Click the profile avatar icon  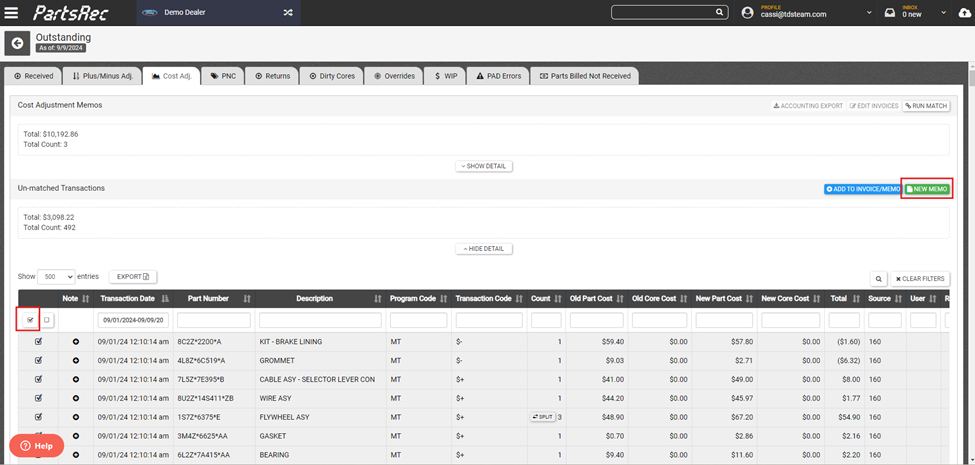pyautogui.click(x=747, y=12)
